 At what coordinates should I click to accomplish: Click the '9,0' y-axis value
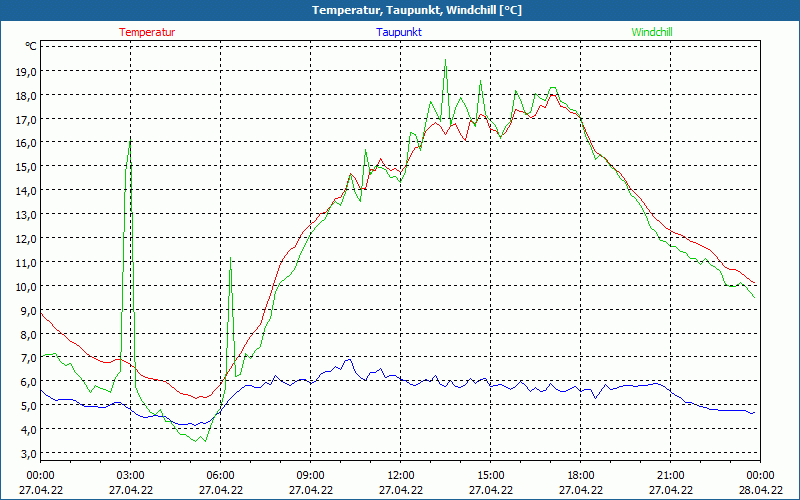[29, 310]
